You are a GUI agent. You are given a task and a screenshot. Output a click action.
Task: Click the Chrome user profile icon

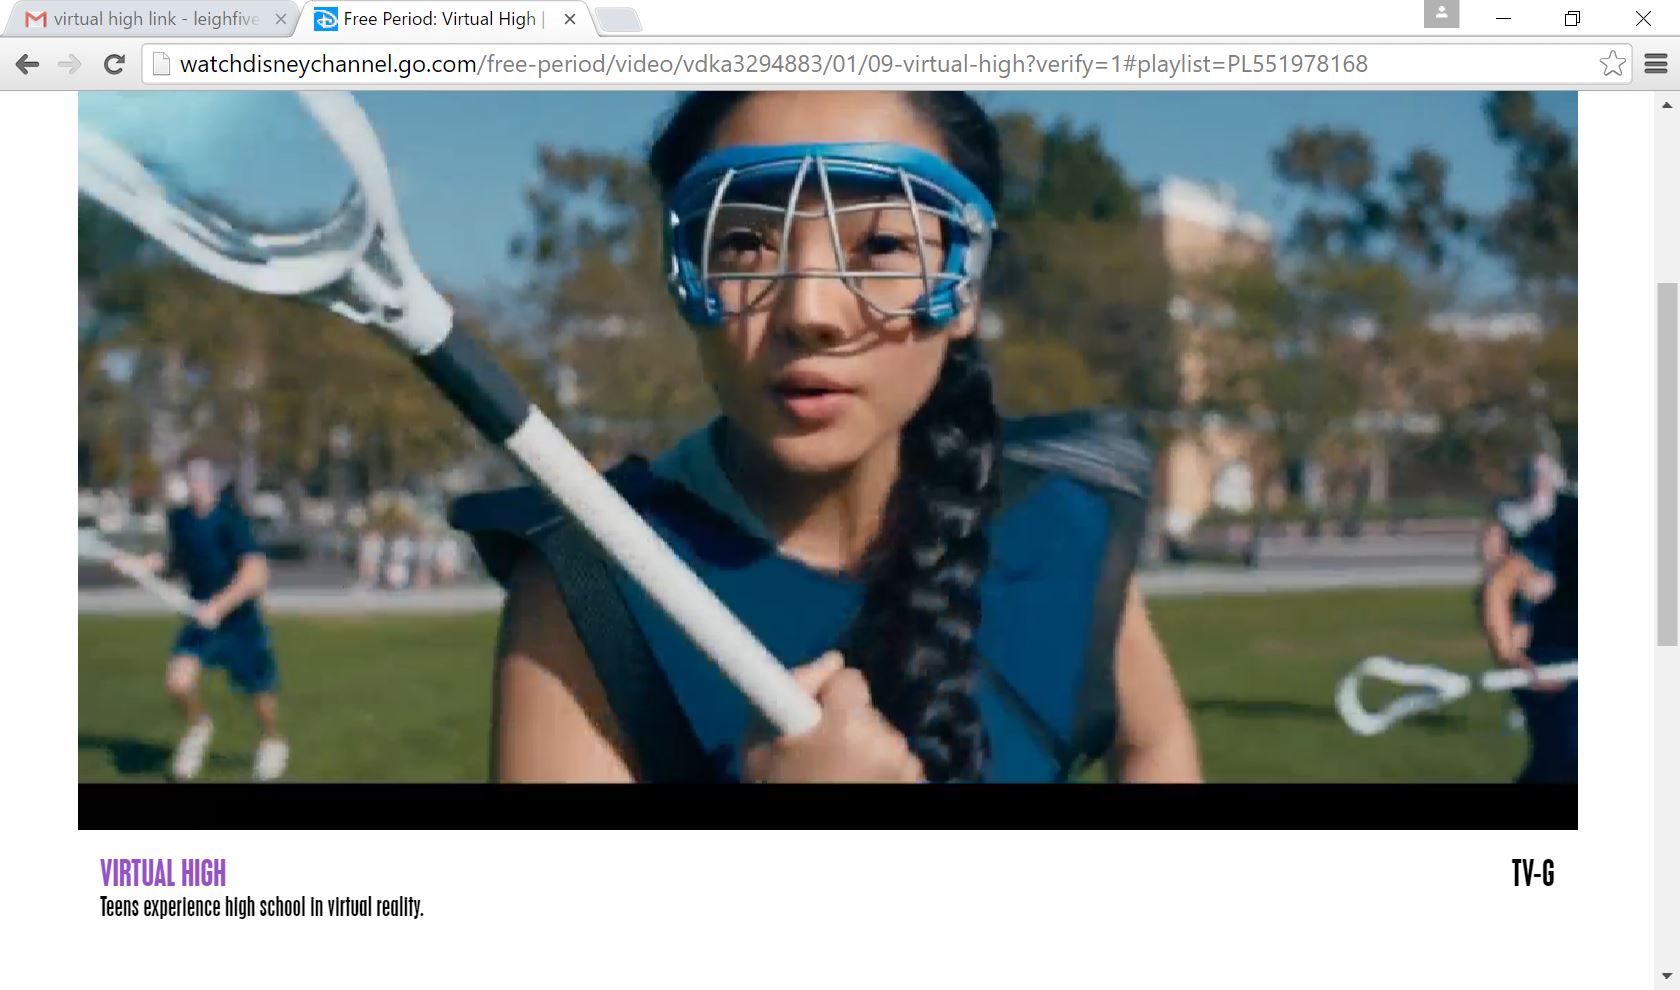click(x=1441, y=14)
